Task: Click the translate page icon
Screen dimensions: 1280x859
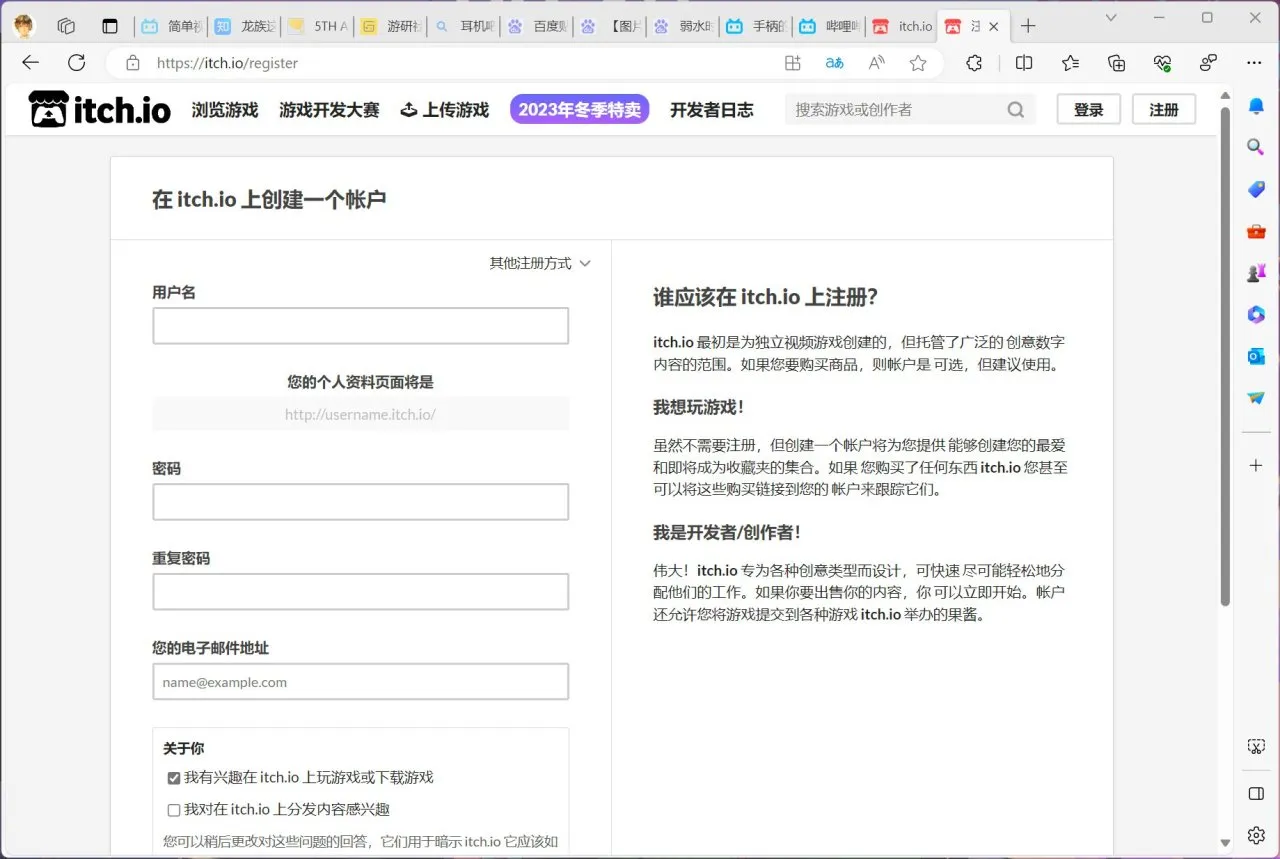Action: [834, 63]
